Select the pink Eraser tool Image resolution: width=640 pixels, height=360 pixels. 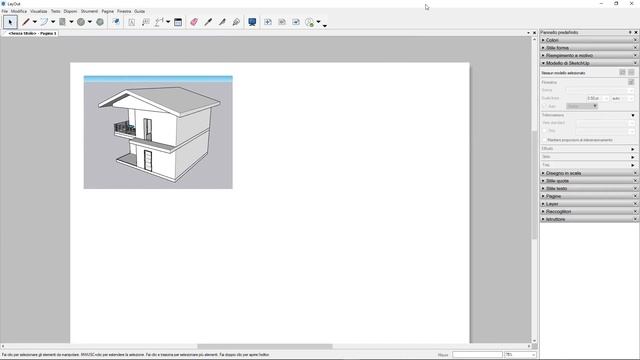click(194, 22)
